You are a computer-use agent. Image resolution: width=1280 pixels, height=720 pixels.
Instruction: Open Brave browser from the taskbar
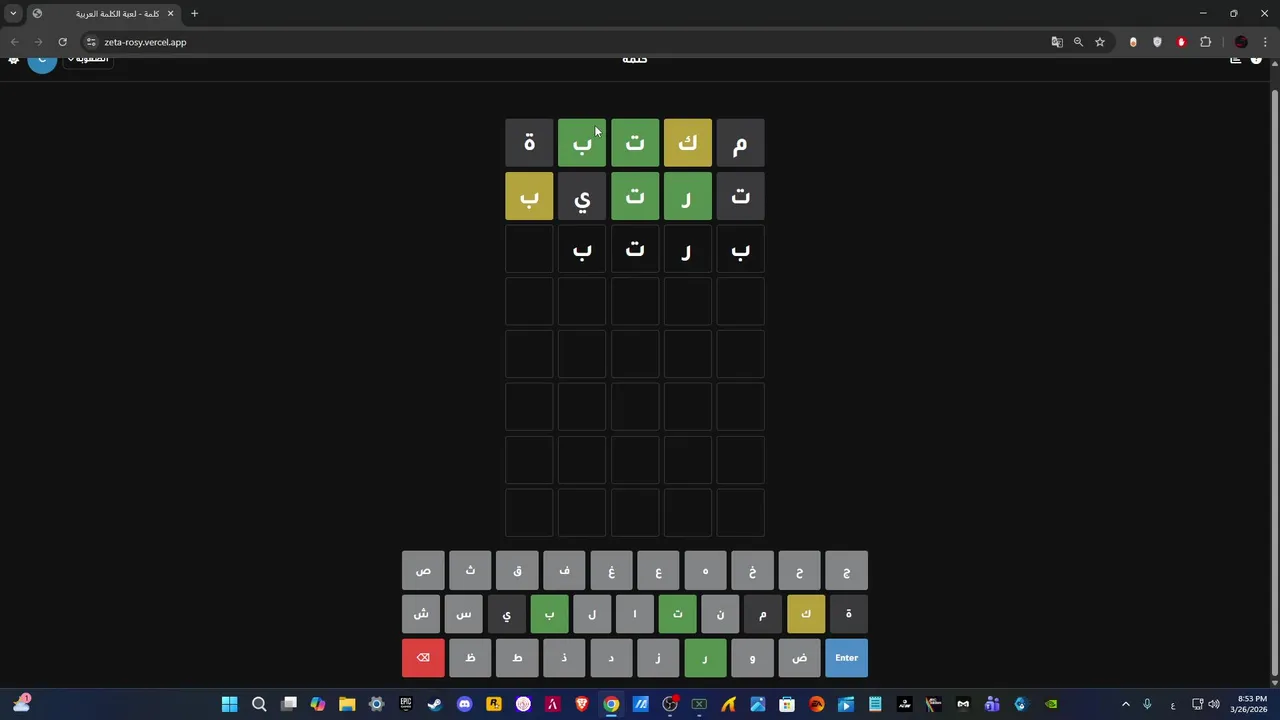pos(582,704)
